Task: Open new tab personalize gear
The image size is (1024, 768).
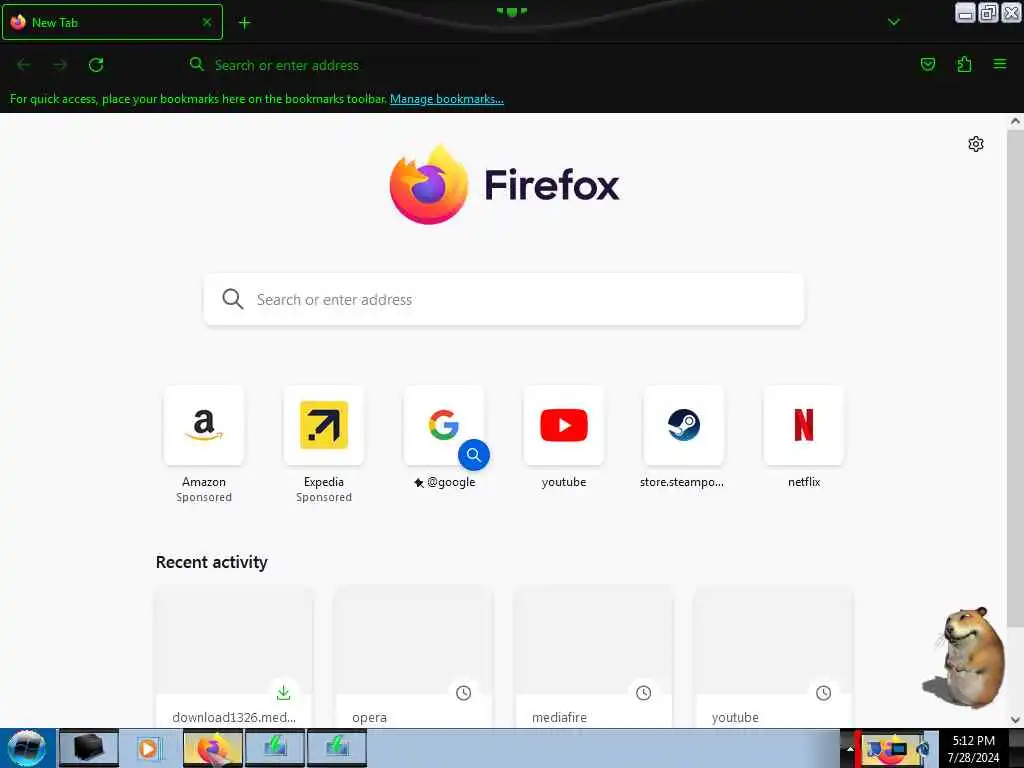Action: [976, 144]
